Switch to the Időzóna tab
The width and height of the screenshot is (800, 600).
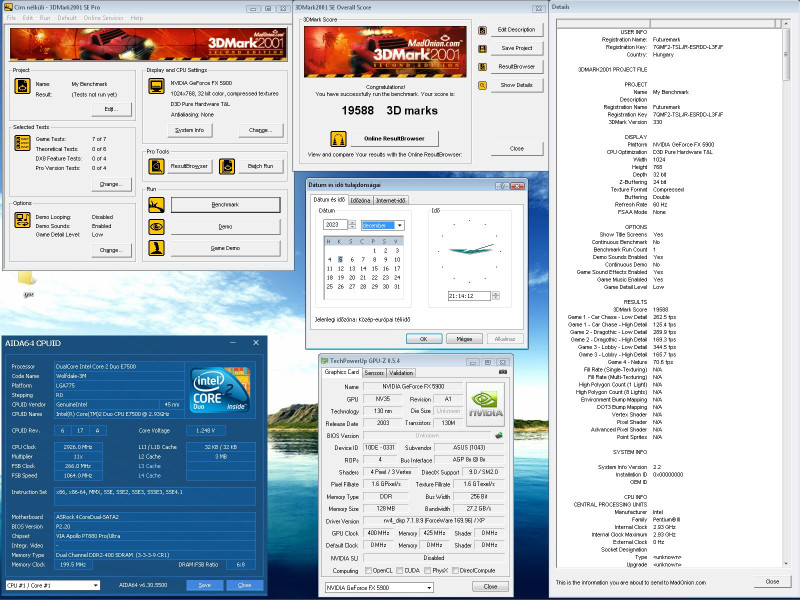click(x=360, y=201)
